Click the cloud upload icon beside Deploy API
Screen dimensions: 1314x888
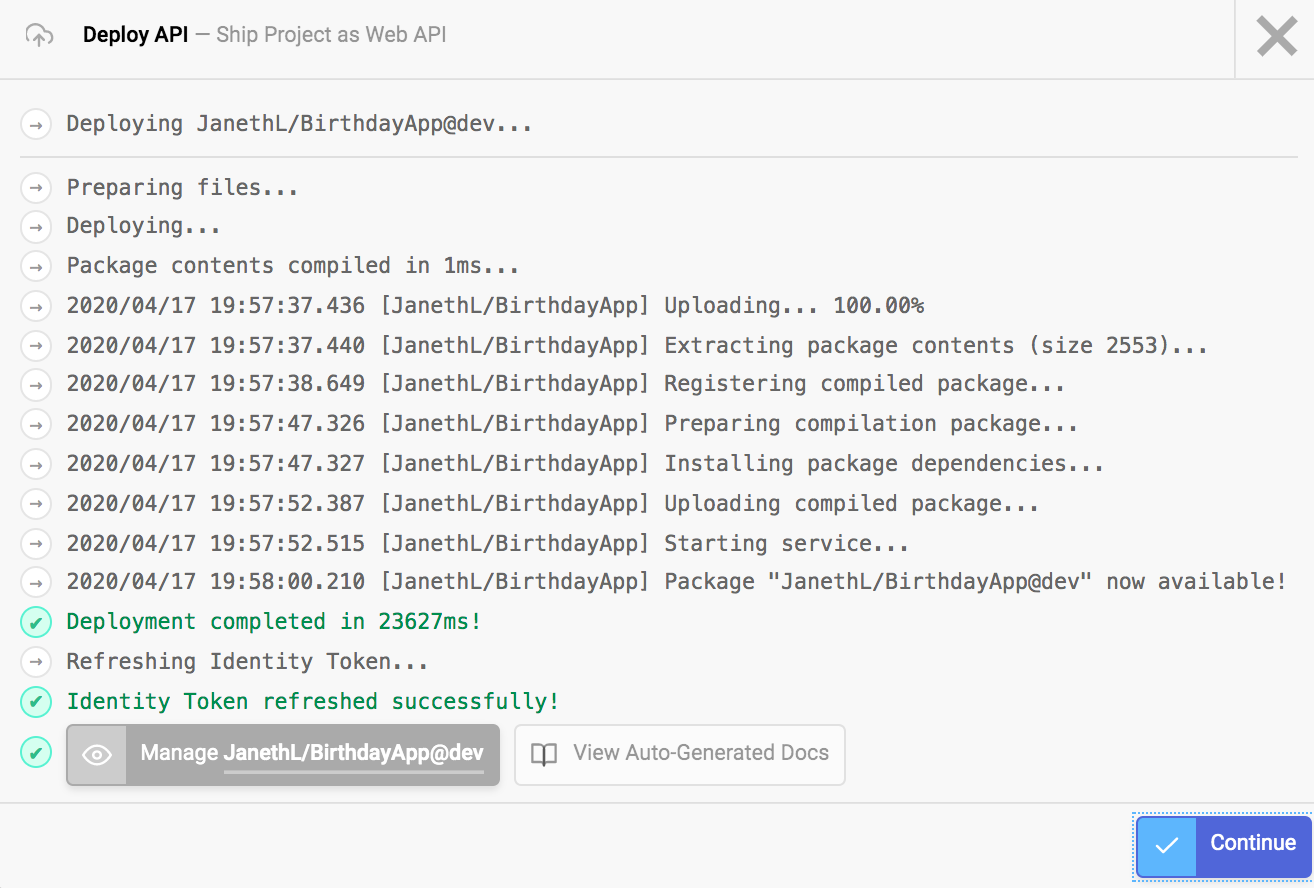39,35
